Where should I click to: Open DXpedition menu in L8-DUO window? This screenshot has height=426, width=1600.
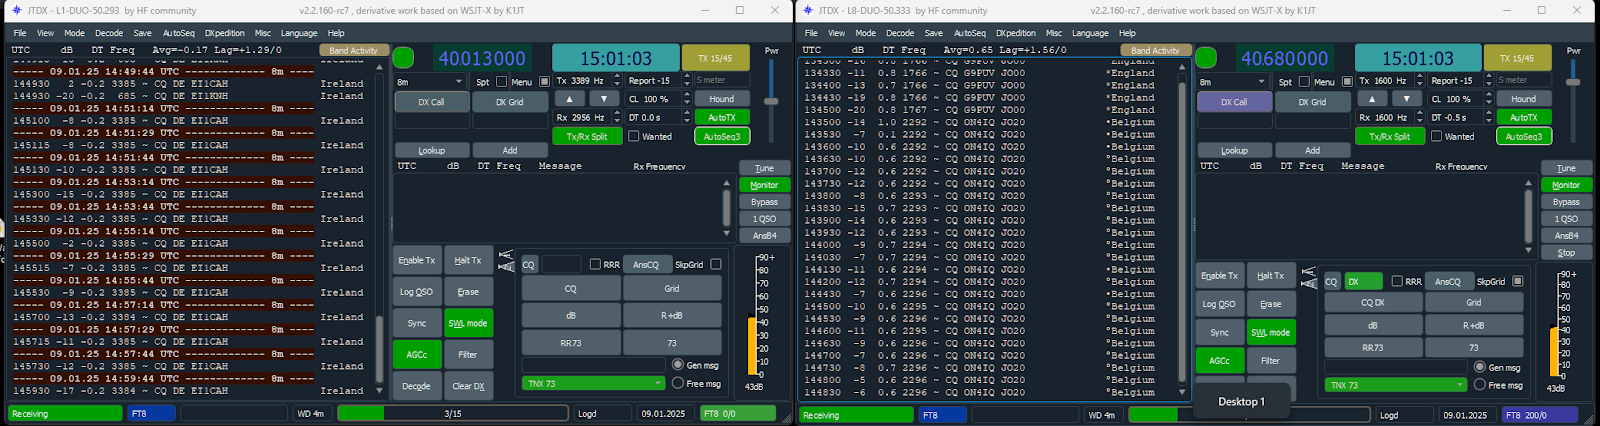point(1016,33)
